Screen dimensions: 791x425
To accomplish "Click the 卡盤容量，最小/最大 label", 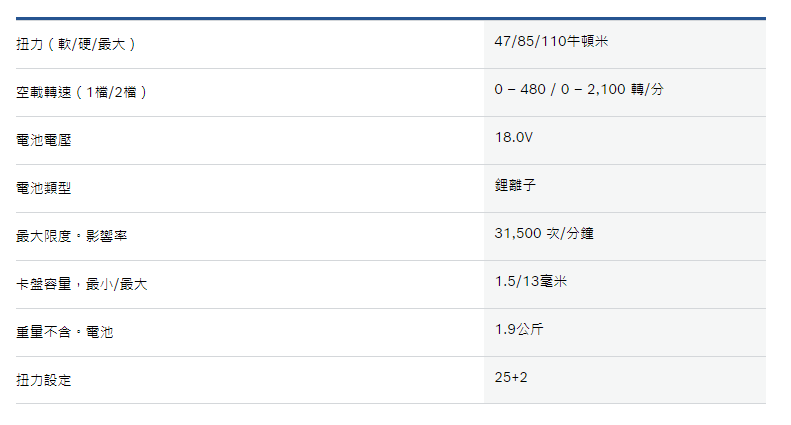I will [x=82, y=284].
